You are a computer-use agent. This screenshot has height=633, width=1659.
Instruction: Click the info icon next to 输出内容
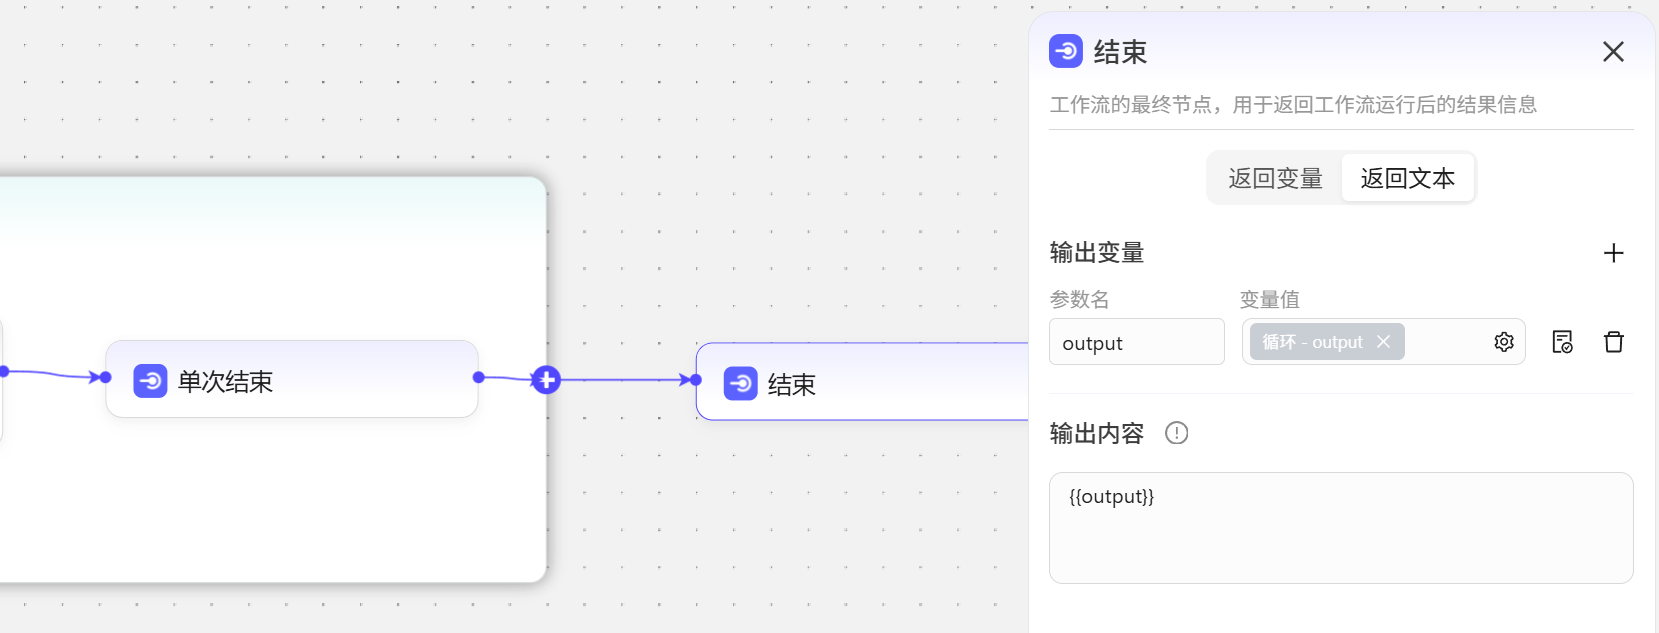(1176, 433)
